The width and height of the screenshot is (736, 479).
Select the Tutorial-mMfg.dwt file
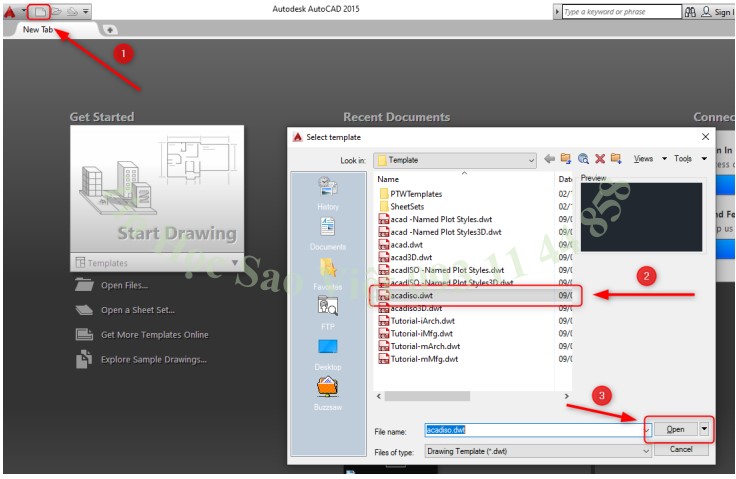click(x=424, y=359)
